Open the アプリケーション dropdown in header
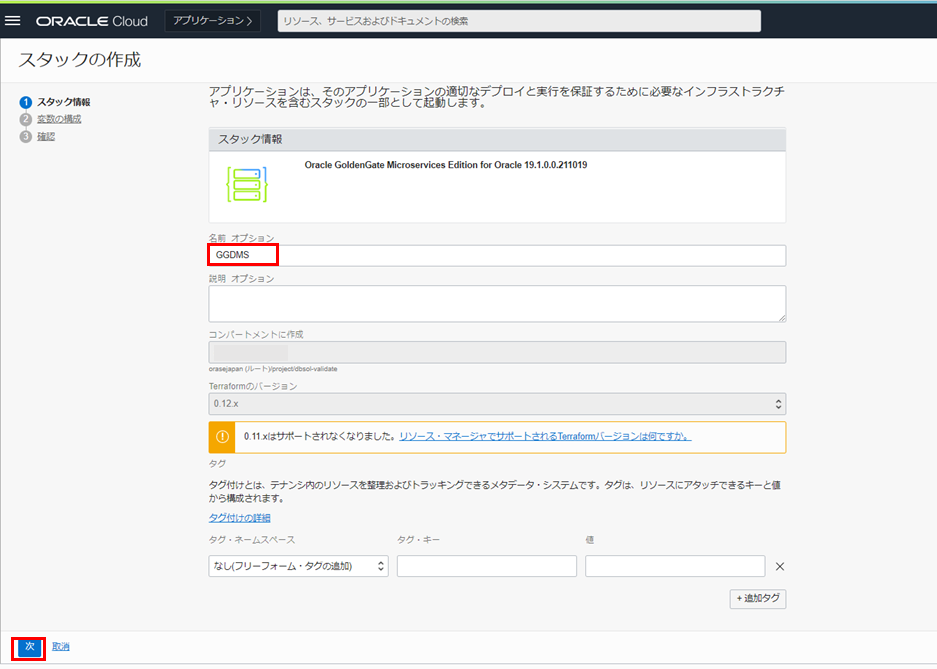The width and height of the screenshot is (937, 669). 212,21
